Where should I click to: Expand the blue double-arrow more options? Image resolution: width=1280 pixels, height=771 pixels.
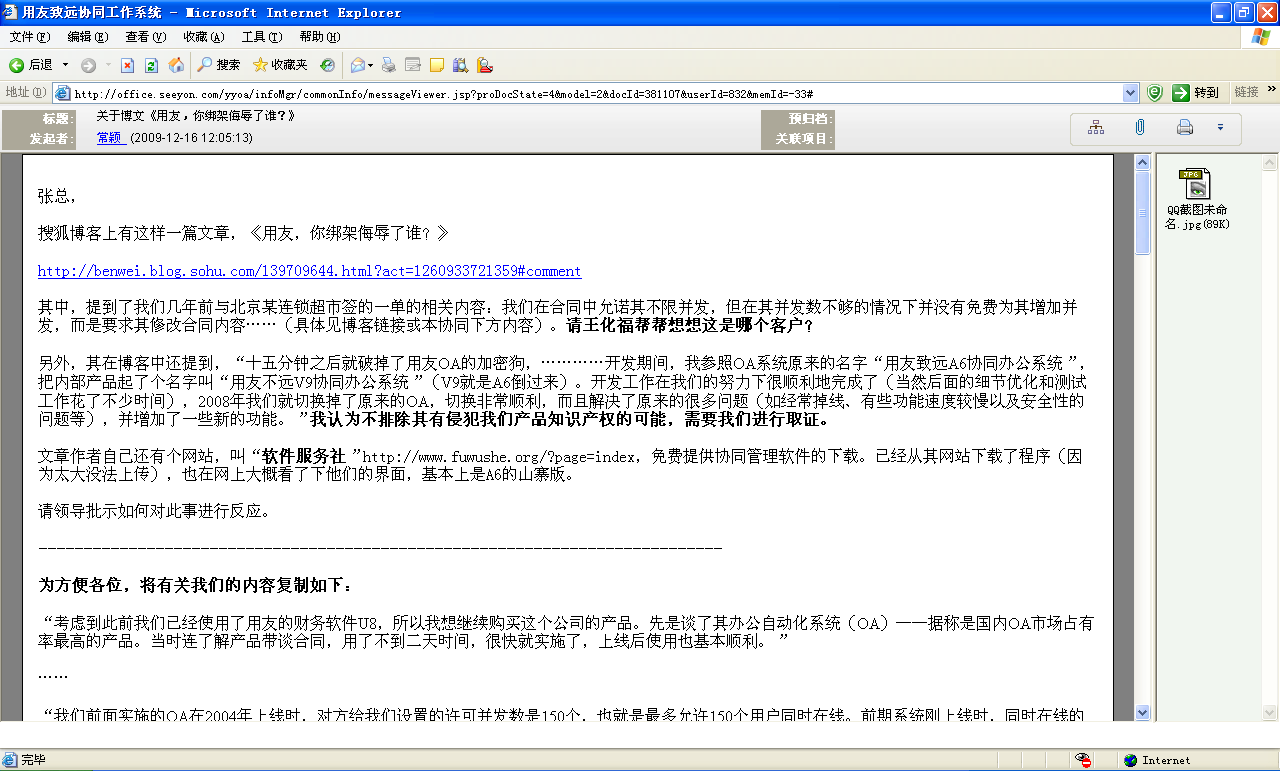click(1220, 127)
